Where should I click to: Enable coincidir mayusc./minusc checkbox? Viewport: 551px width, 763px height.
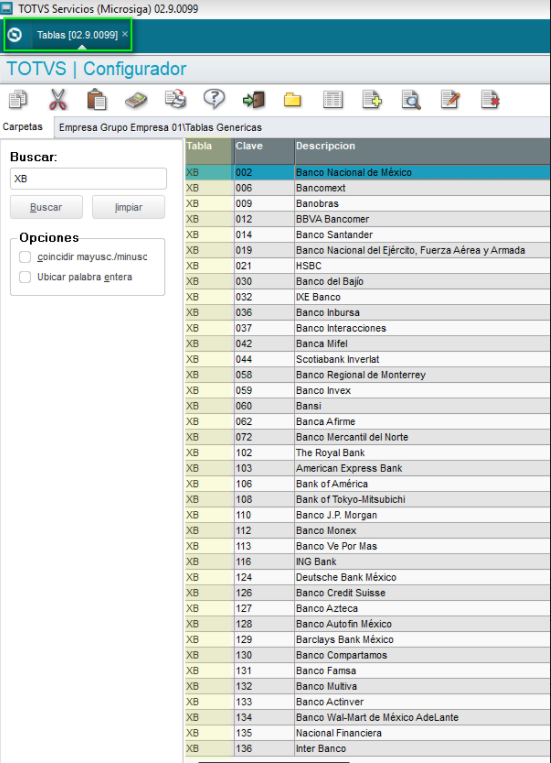25,257
